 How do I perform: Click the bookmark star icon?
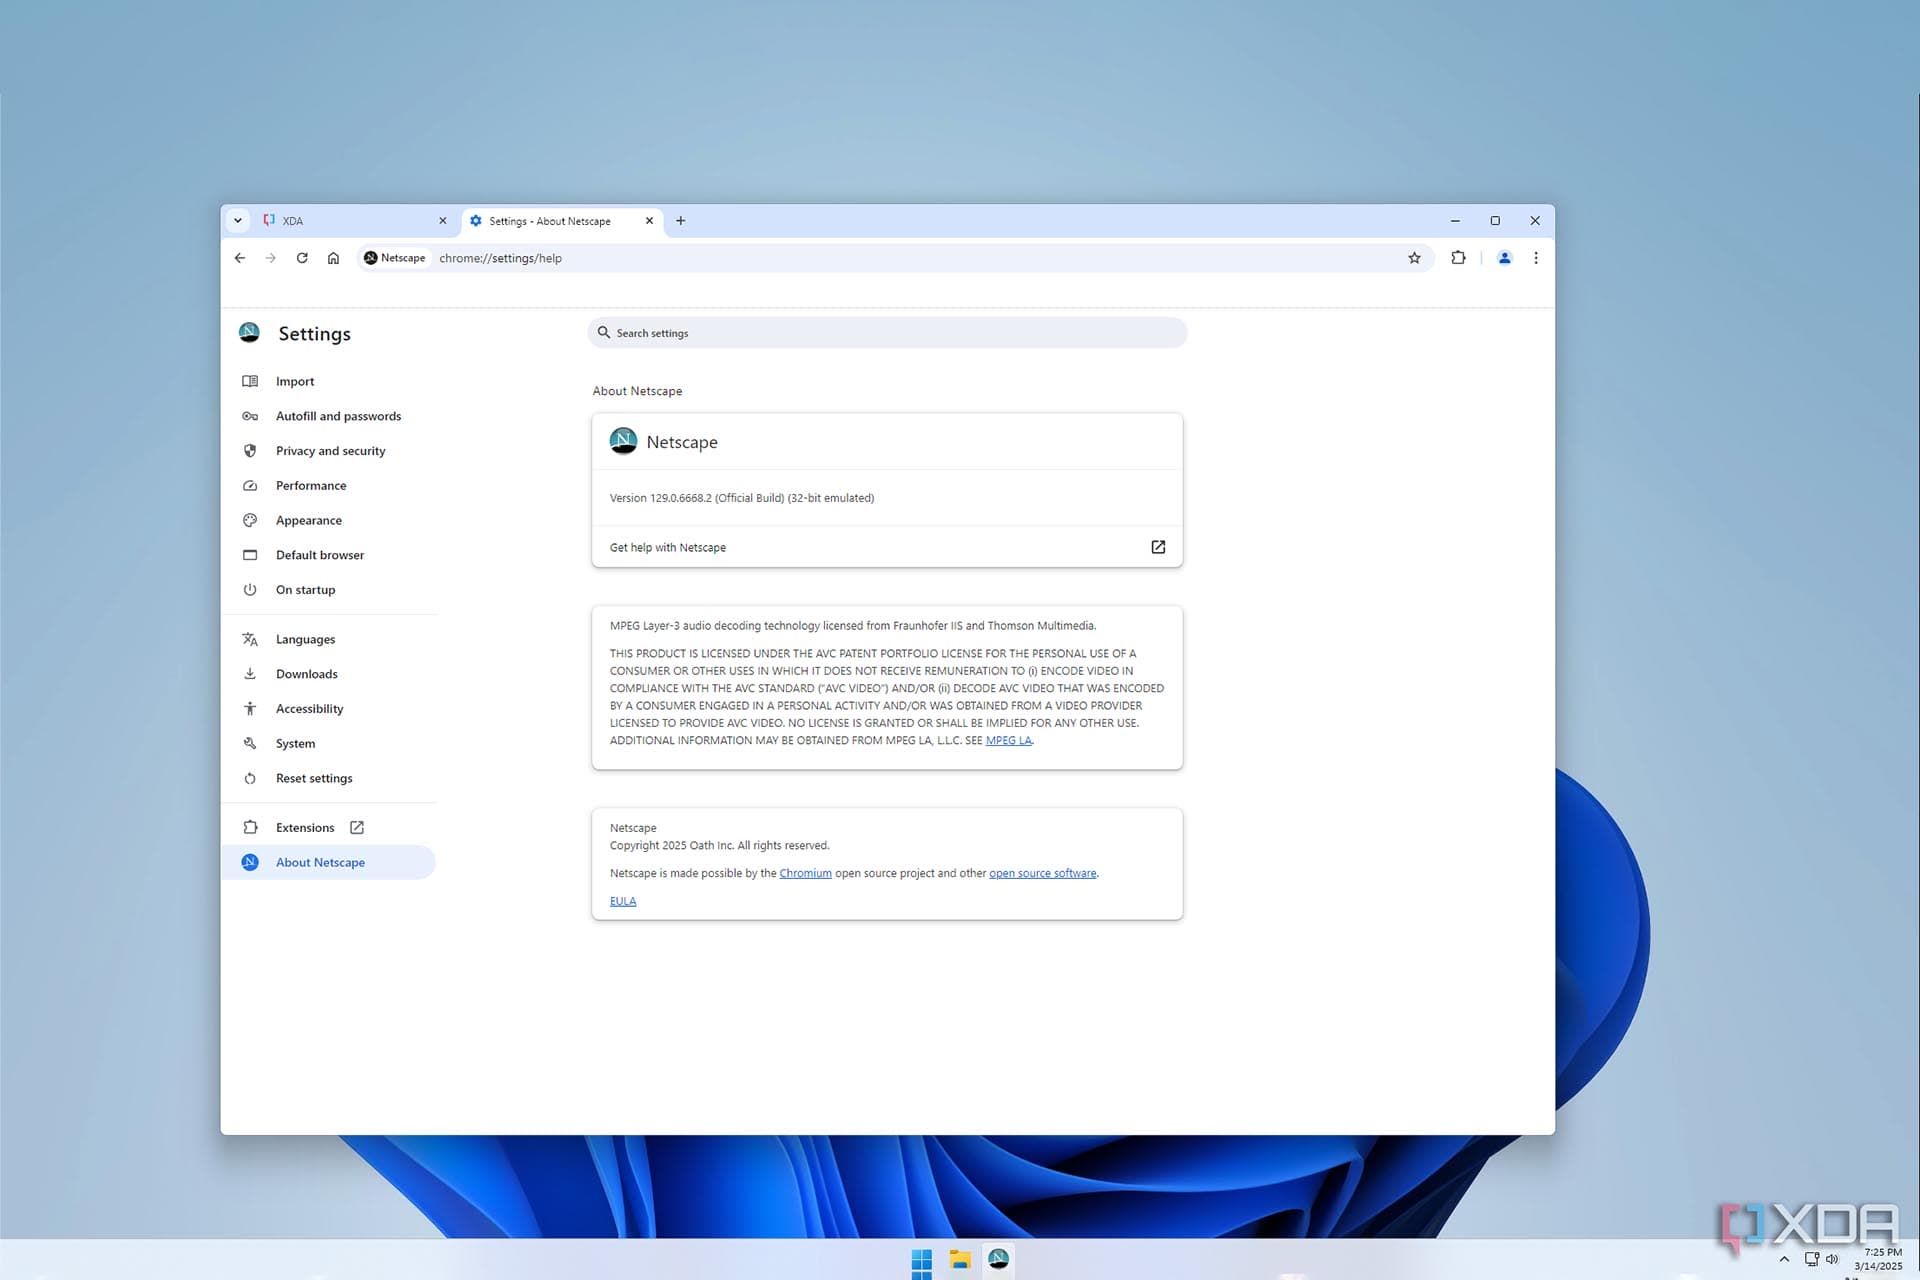pos(1413,257)
